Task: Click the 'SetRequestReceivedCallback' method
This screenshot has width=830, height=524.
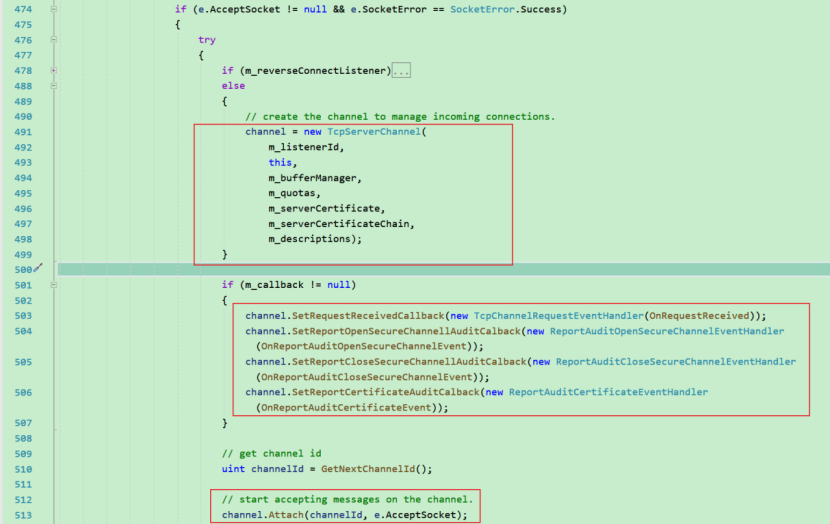Action: pos(368,315)
